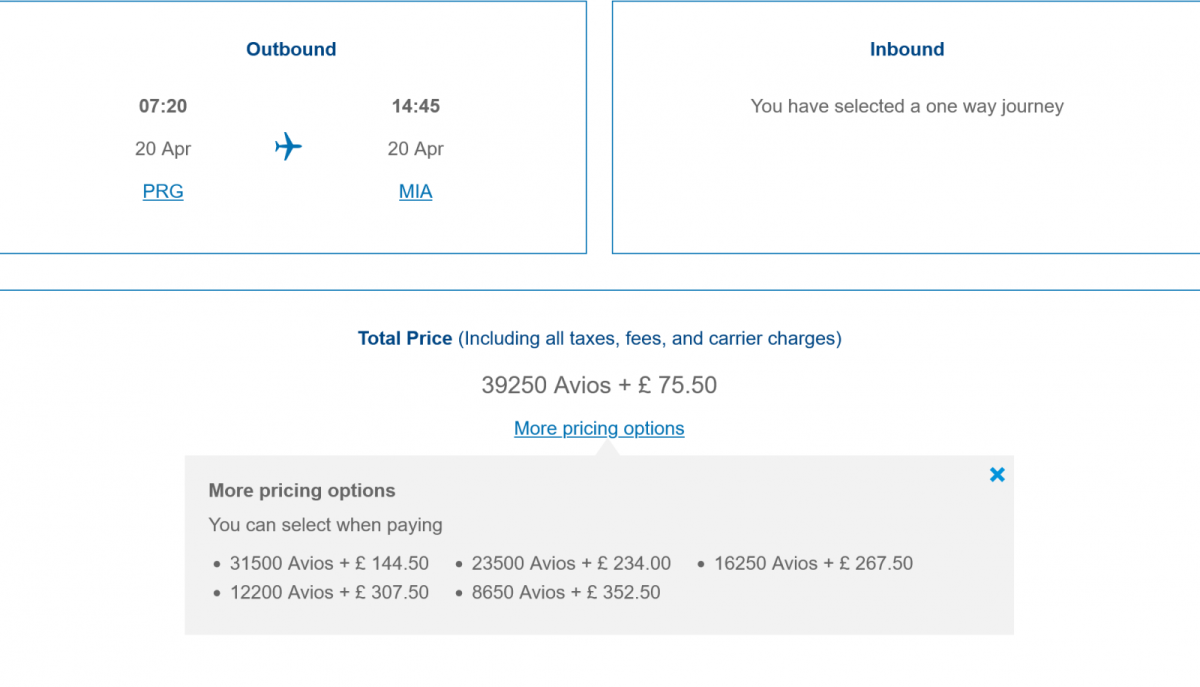This screenshot has height=687, width=1200.
Task: Click the More pricing options link
Action: tap(599, 428)
